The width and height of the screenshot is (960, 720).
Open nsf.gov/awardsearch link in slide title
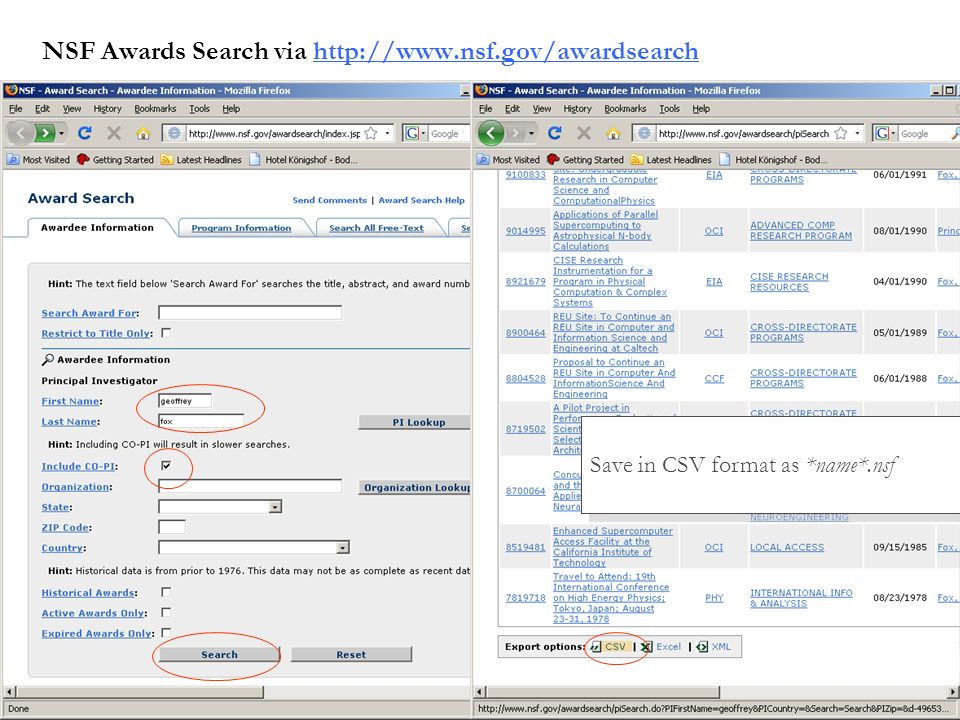pos(506,51)
